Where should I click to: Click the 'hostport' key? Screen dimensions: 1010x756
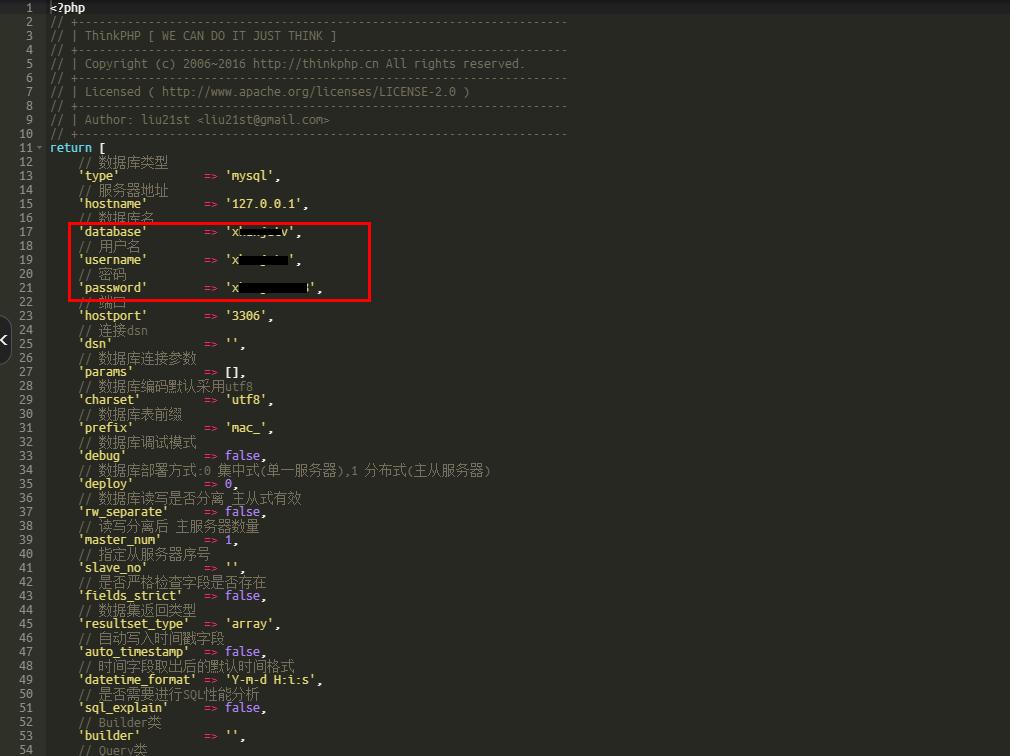coord(113,316)
